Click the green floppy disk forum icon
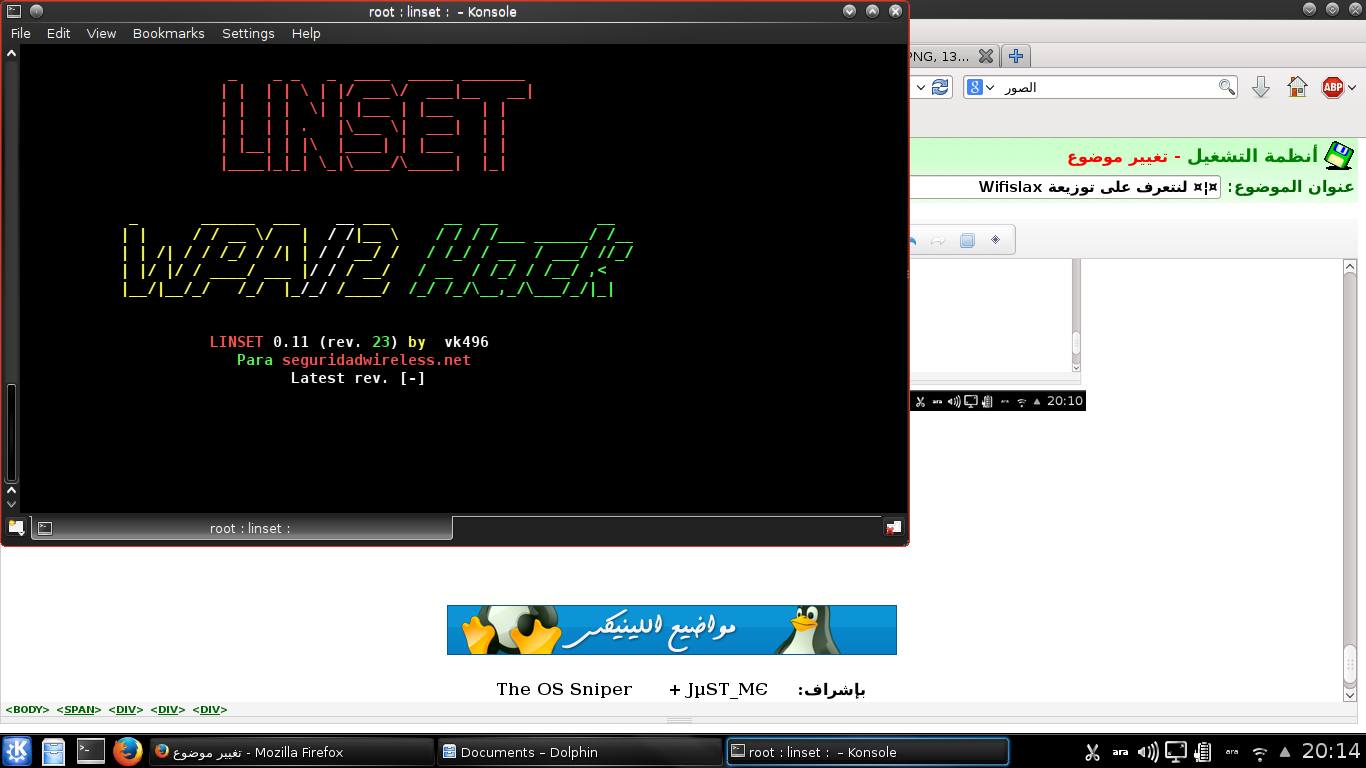1366x768 pixels. click(1339, 155)
